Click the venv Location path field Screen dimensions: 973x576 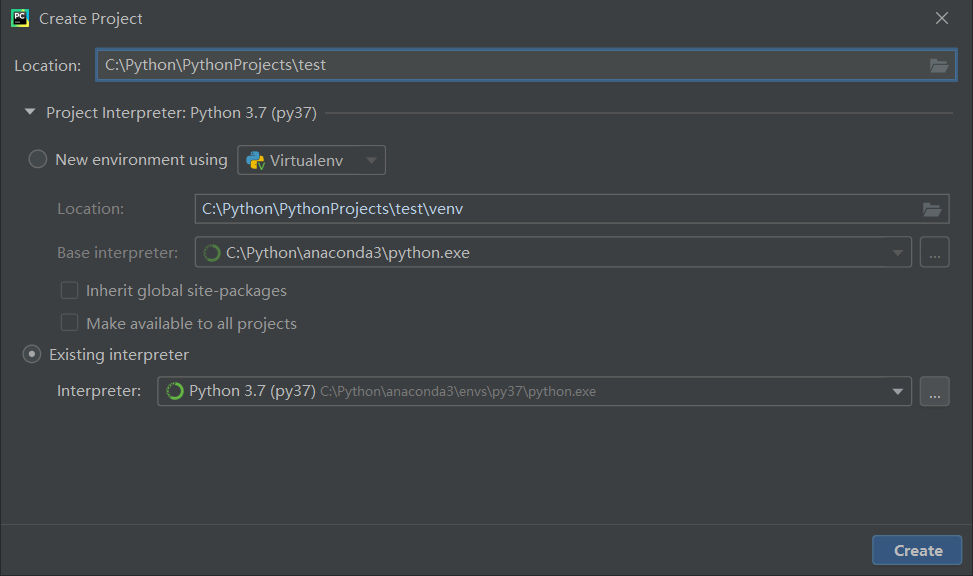[572, 209]
